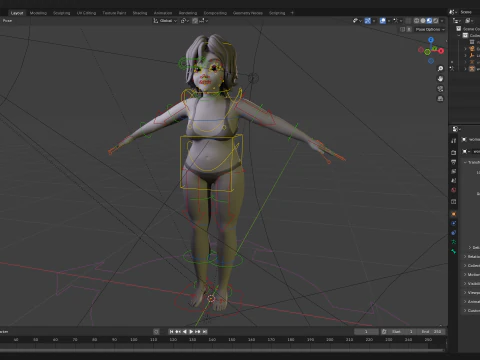Viewport: 480px width, 360px height.
Task: Go to the Shading workspace tab
Action: (x=140, y=13)
